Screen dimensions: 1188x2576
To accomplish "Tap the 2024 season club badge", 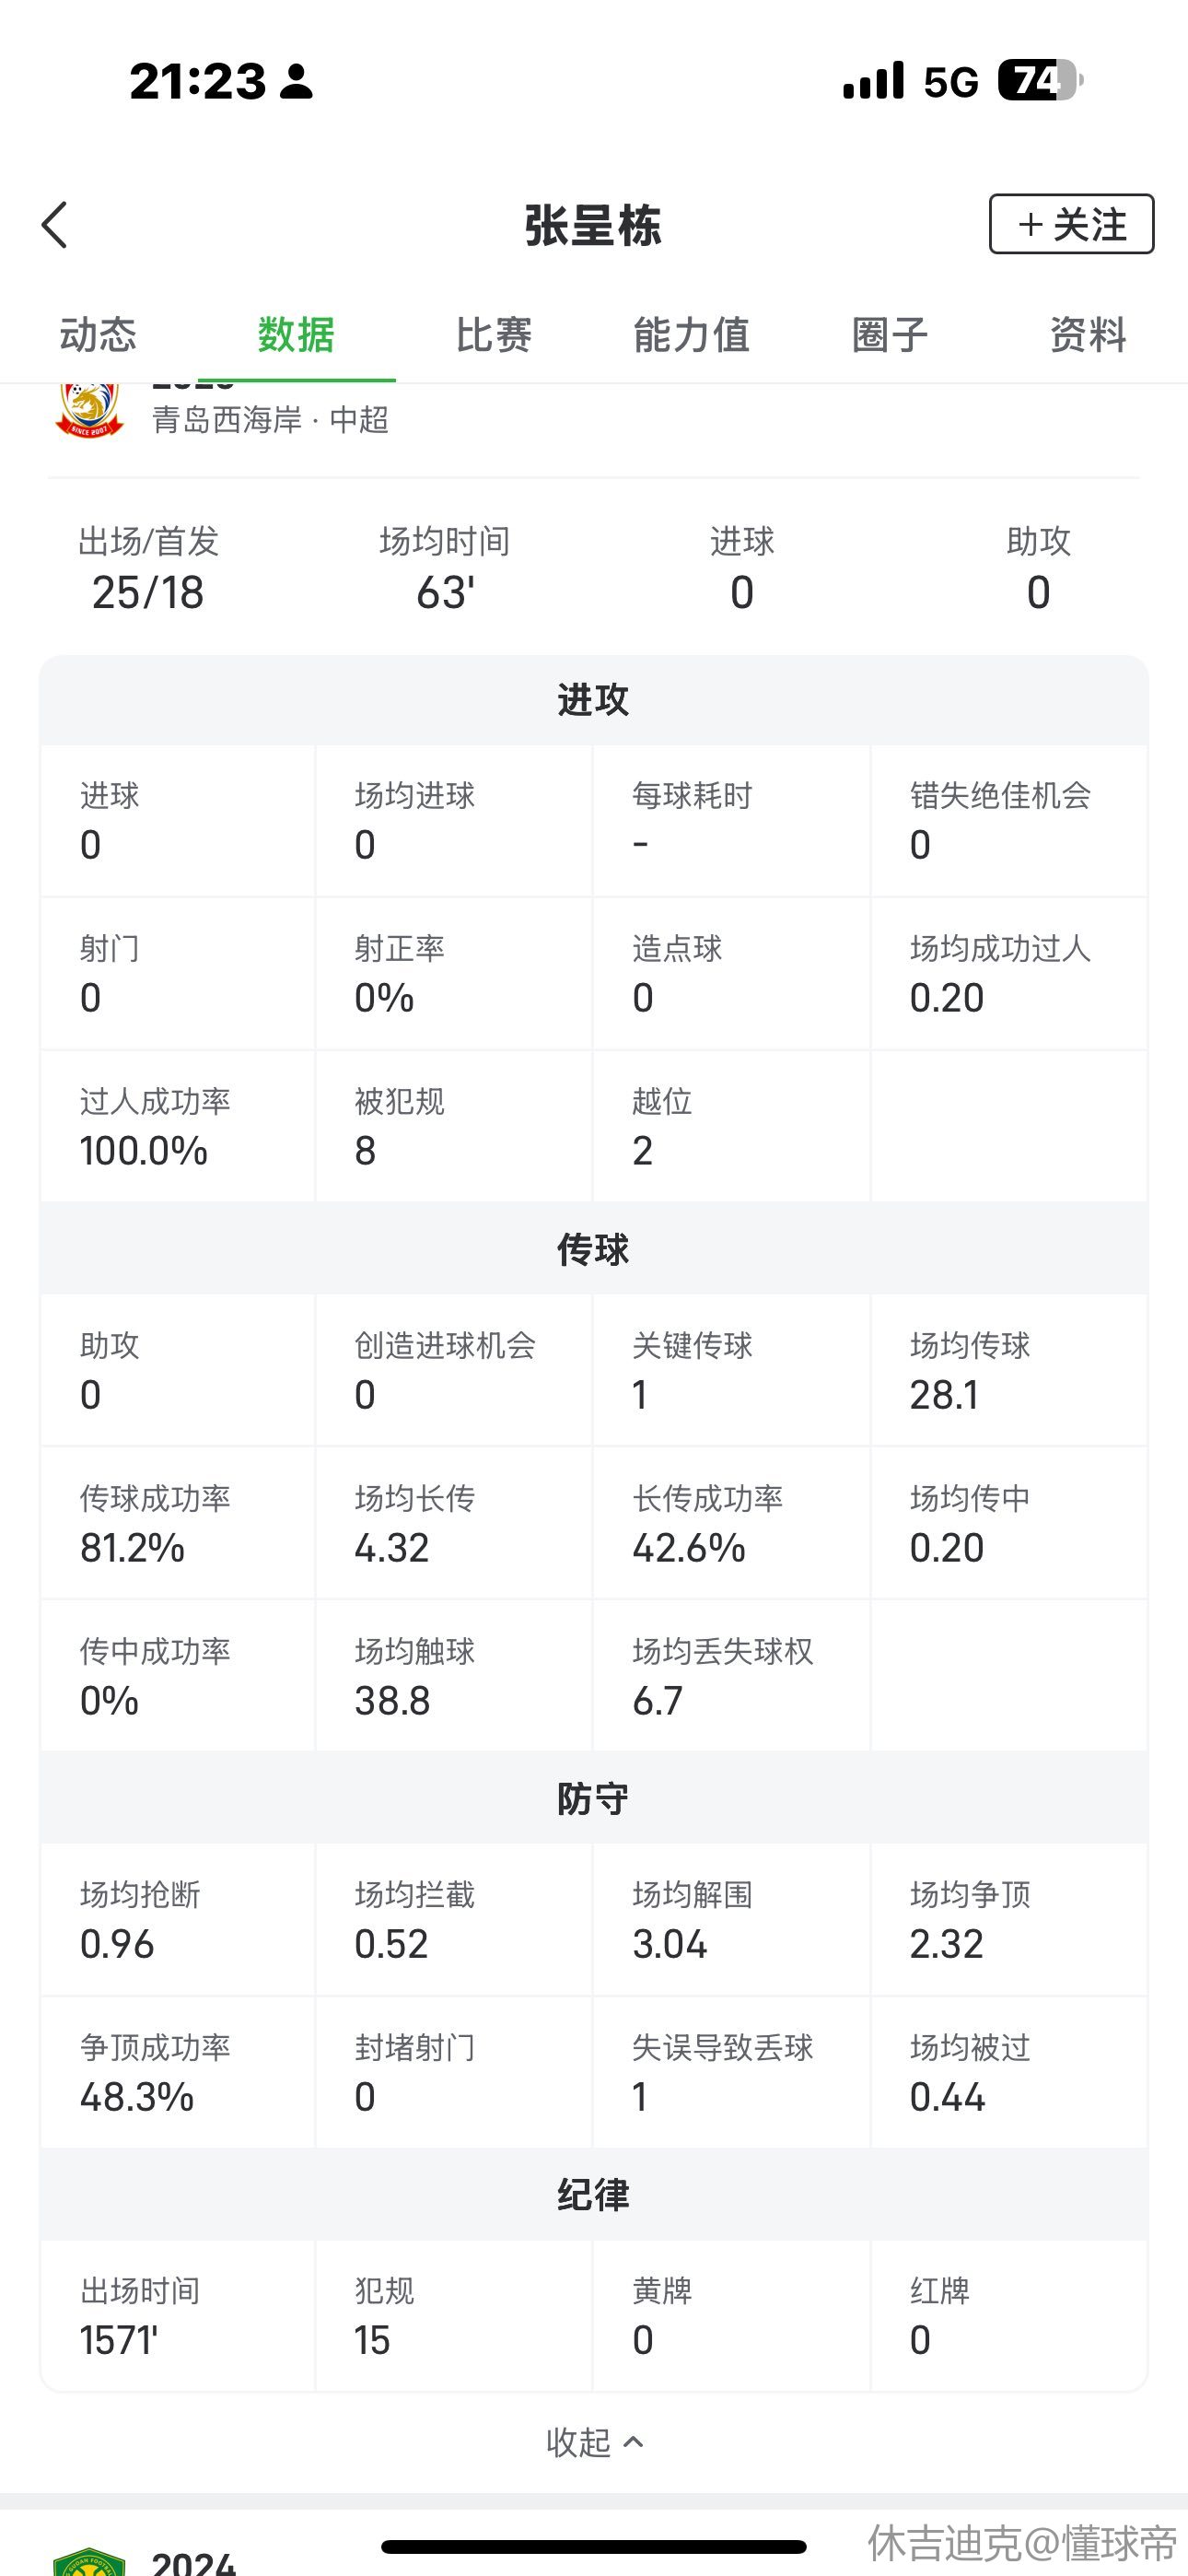I will (89, 2559).
